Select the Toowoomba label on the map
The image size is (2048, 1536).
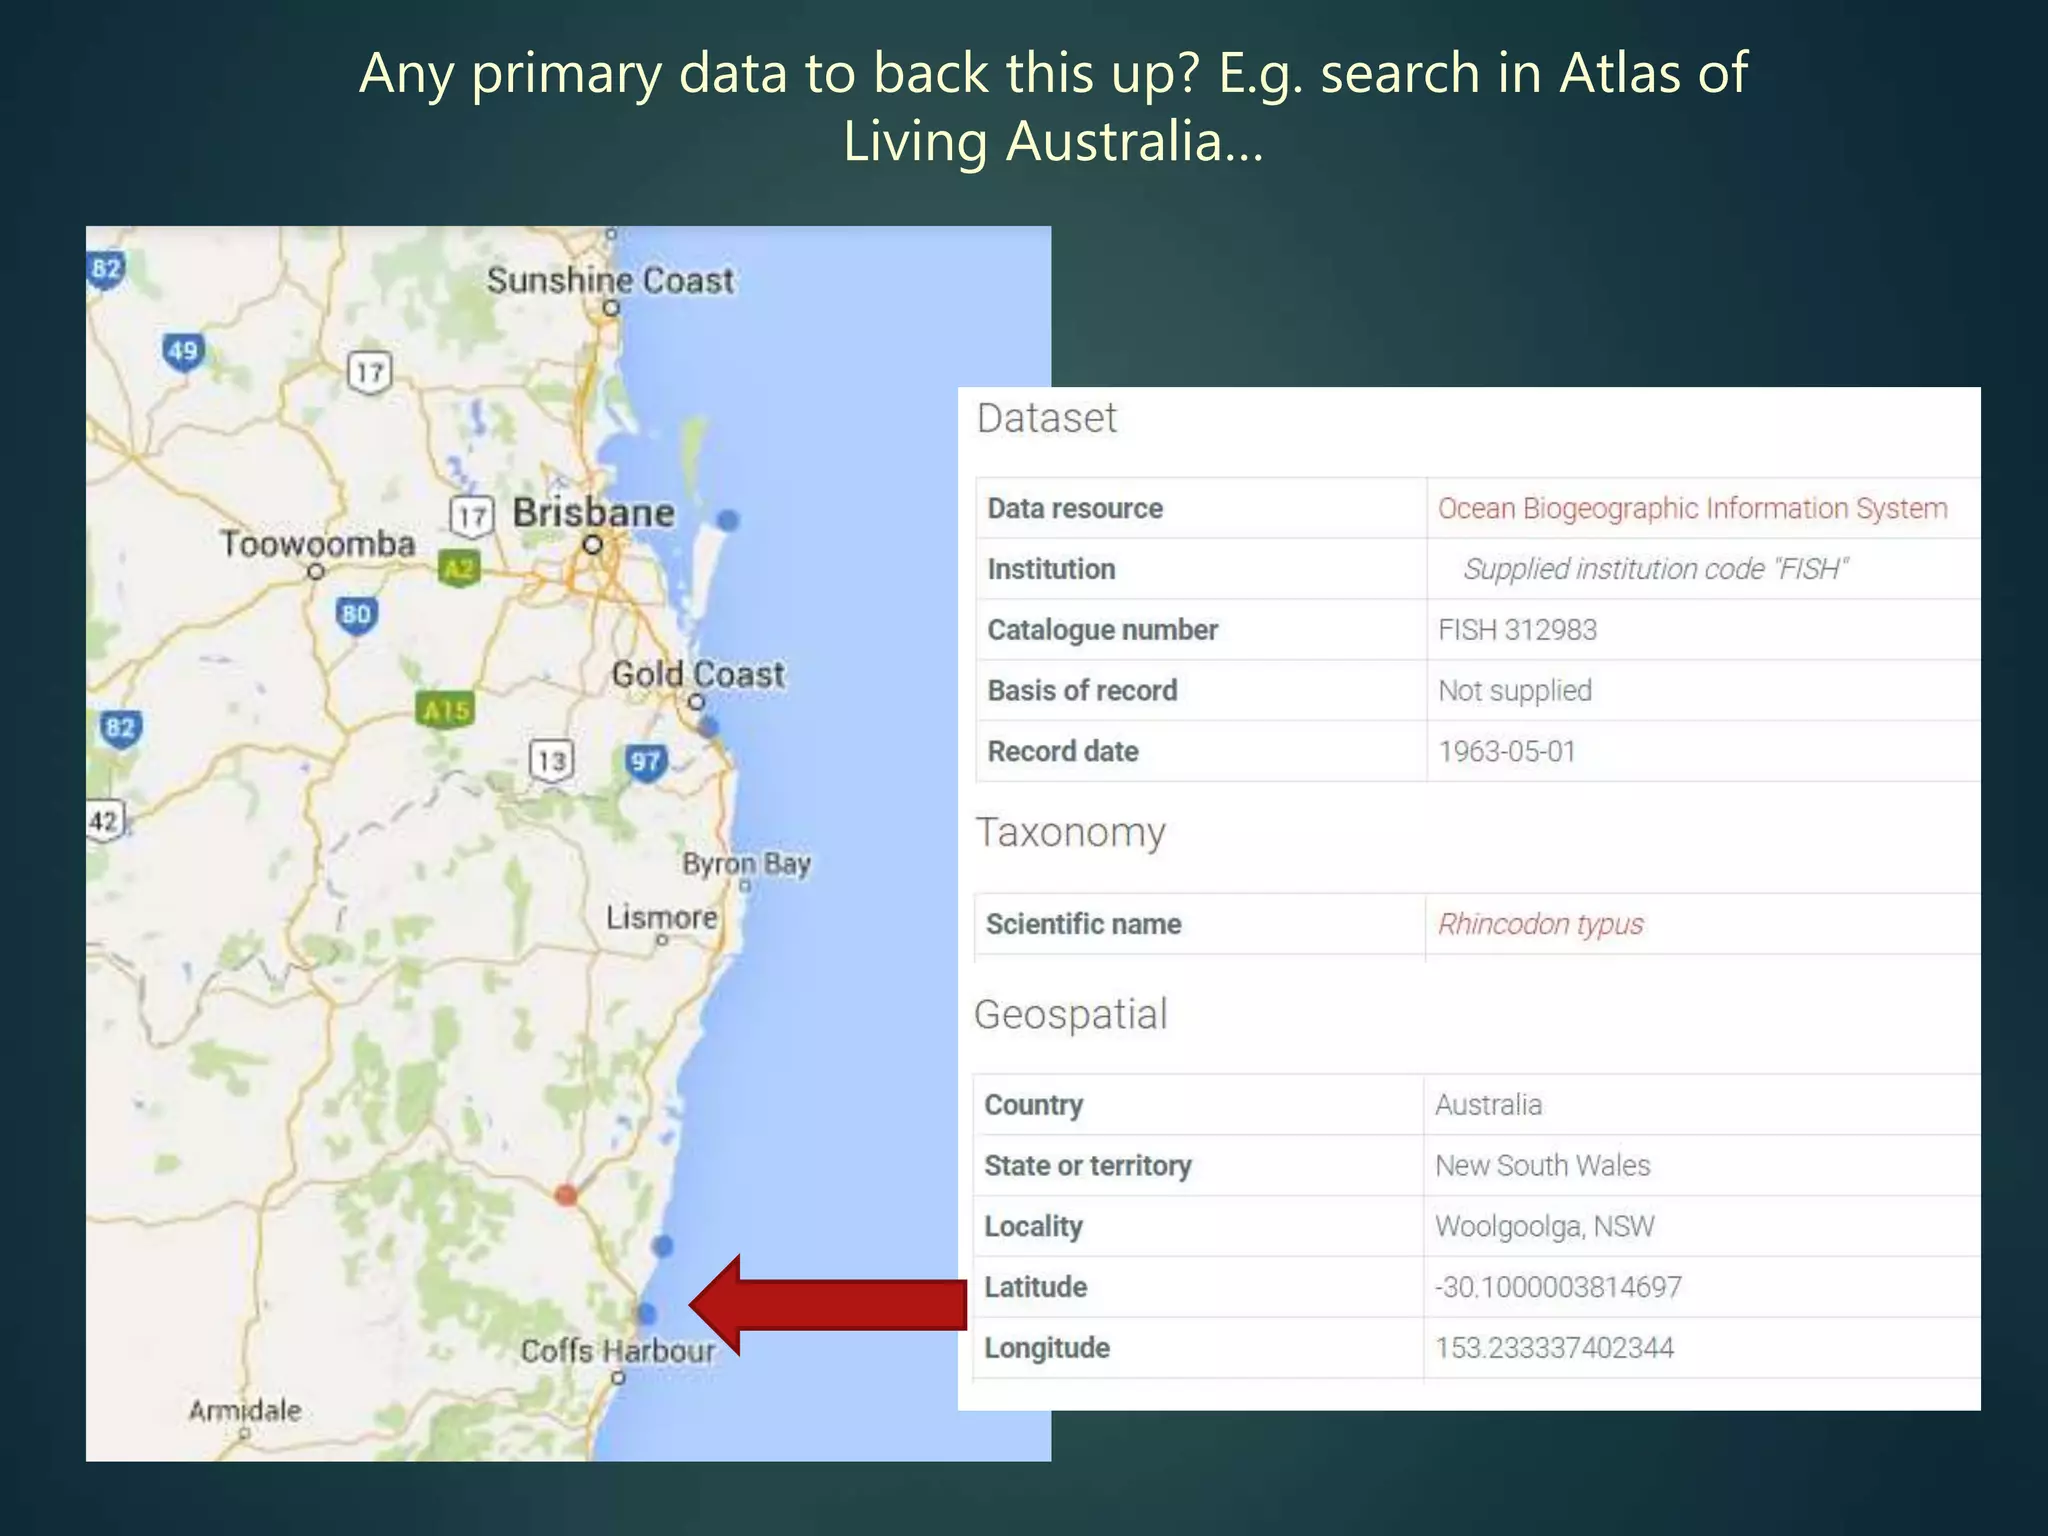point(318,544)
